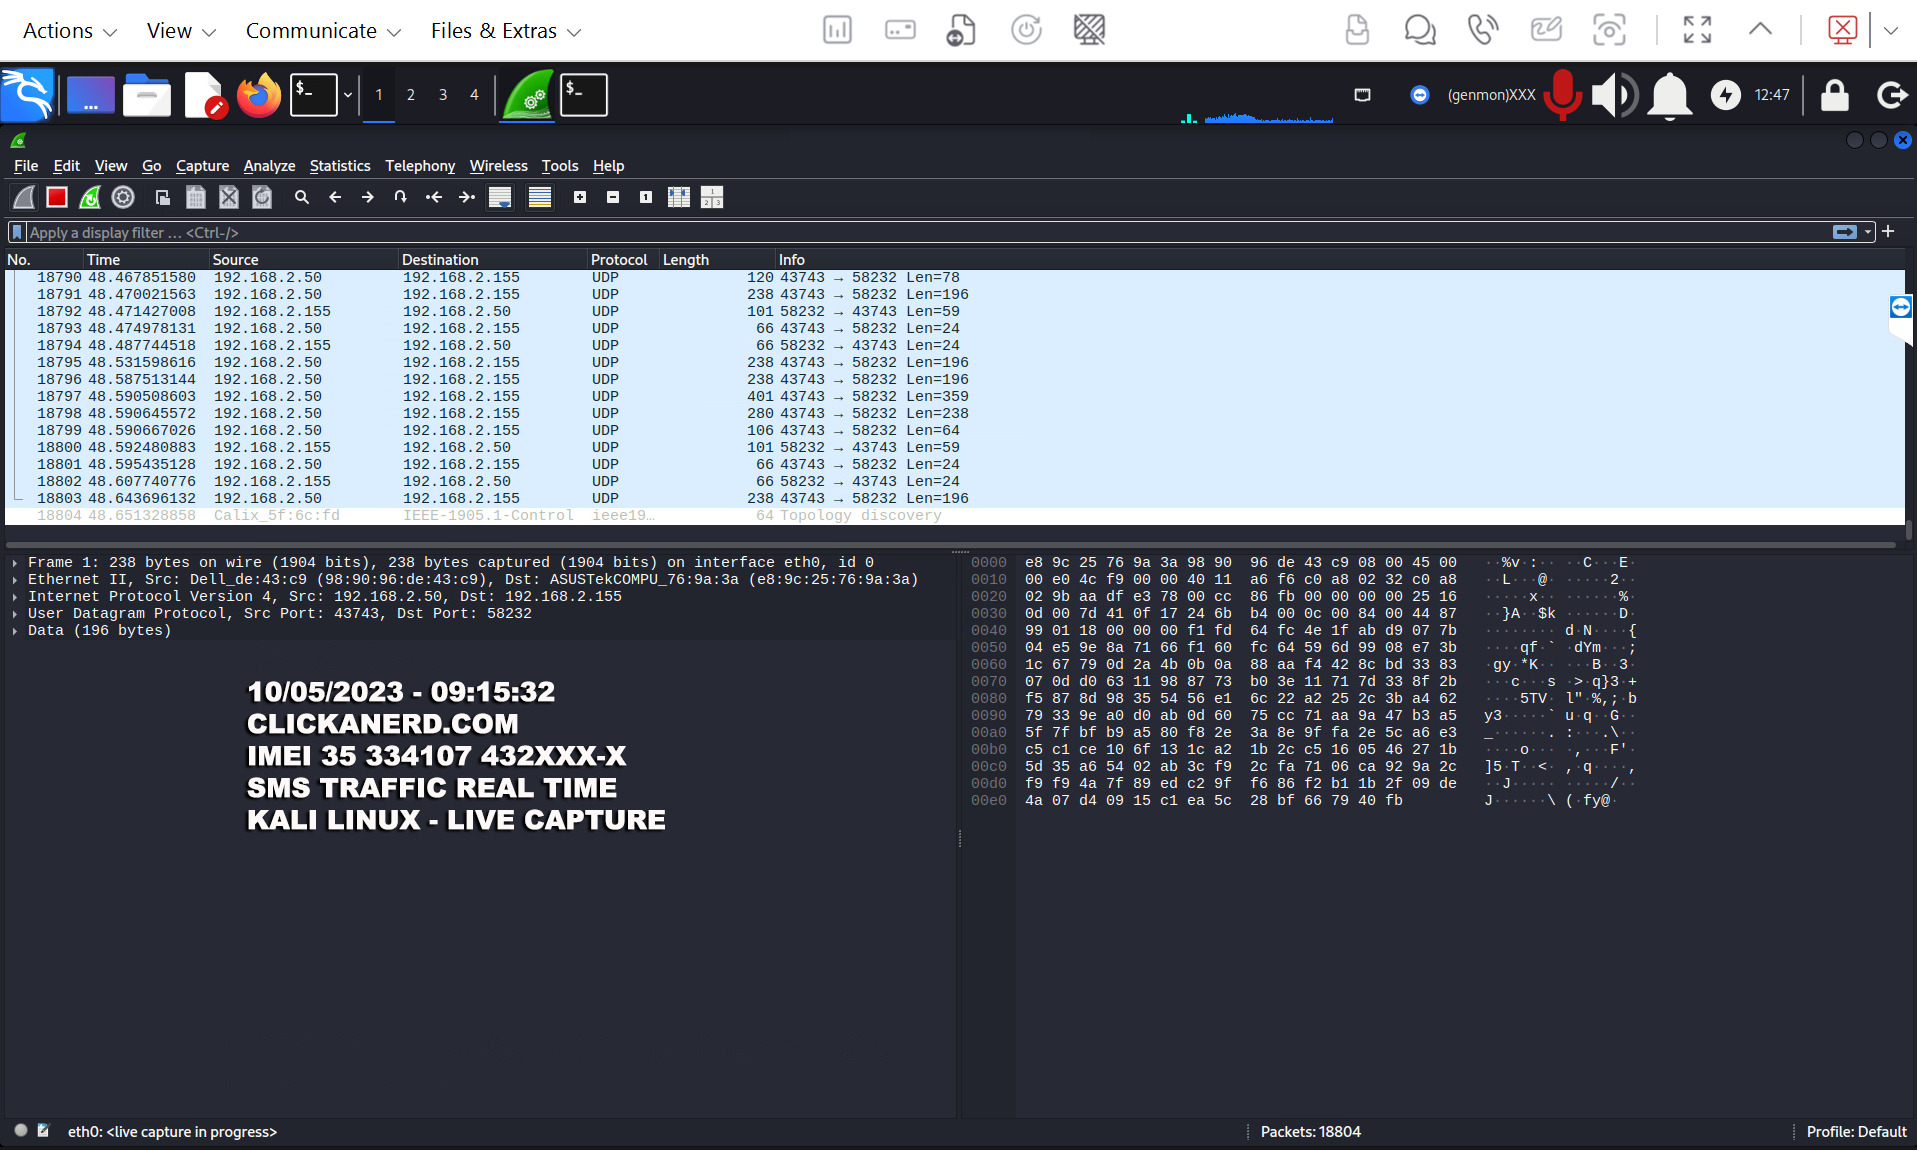
Task: Zoom in on packet text
Action: [x=580, y=198]
